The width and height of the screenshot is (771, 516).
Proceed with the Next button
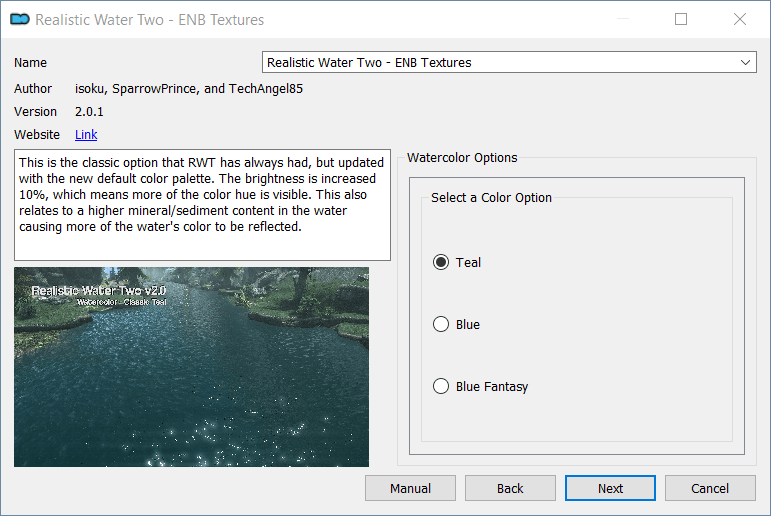(610, 488)
